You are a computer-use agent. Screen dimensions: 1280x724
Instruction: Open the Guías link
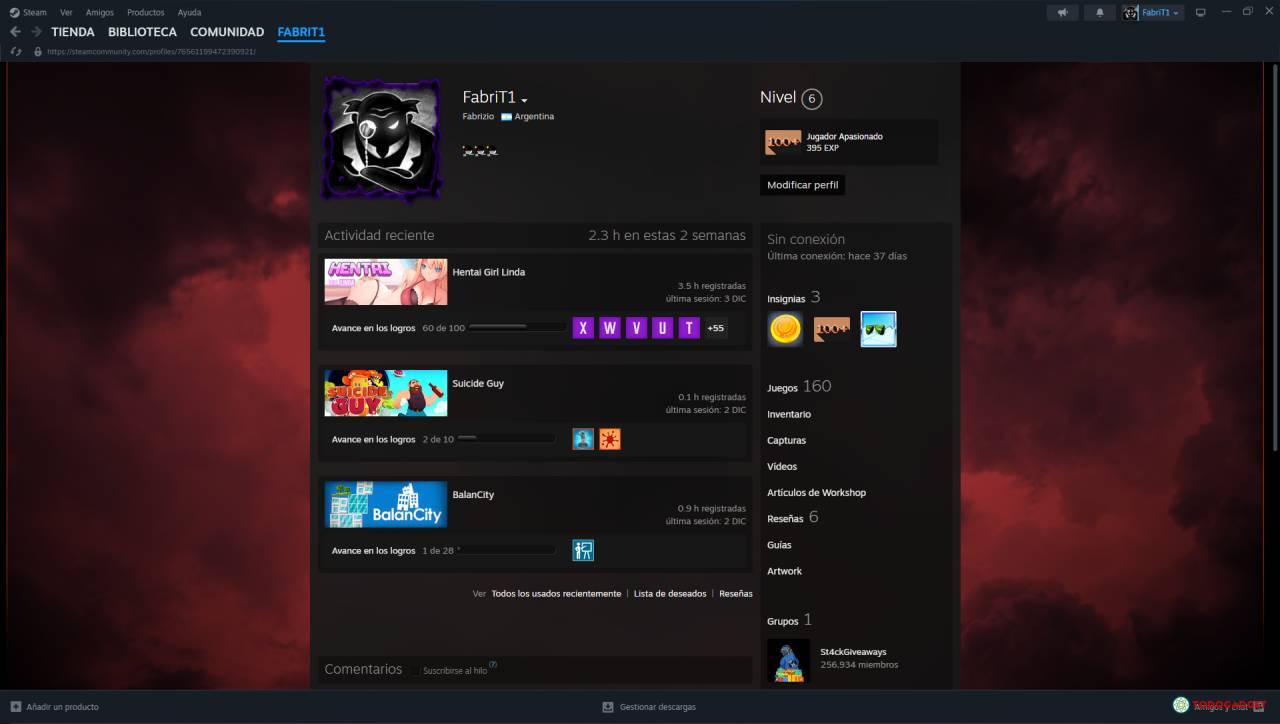click(779, 545)
